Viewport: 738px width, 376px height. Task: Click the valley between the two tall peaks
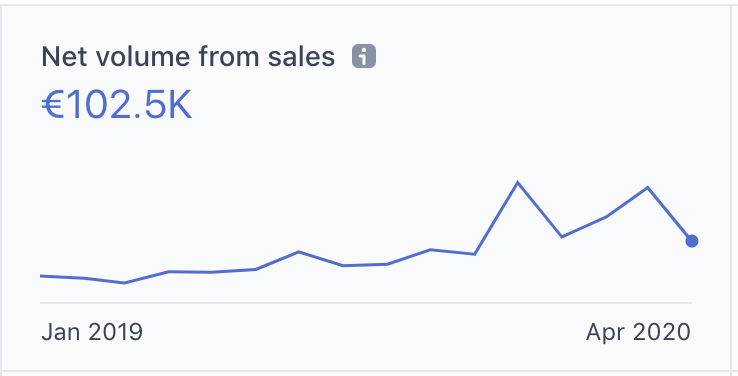coord(562,237)
